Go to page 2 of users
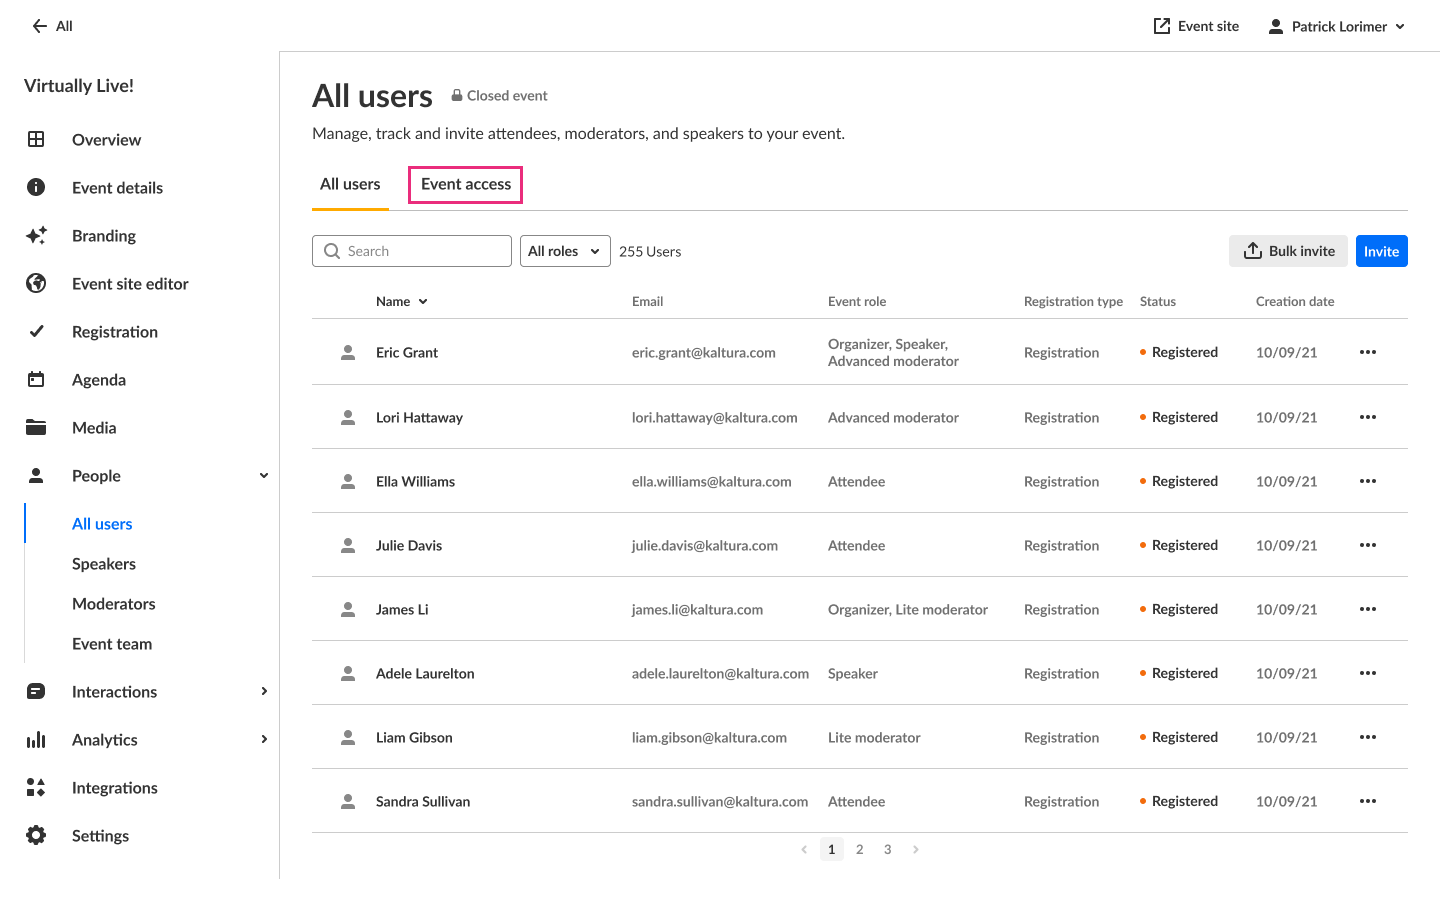Viewport: 1440px width, 910px height. click(860, 849)
